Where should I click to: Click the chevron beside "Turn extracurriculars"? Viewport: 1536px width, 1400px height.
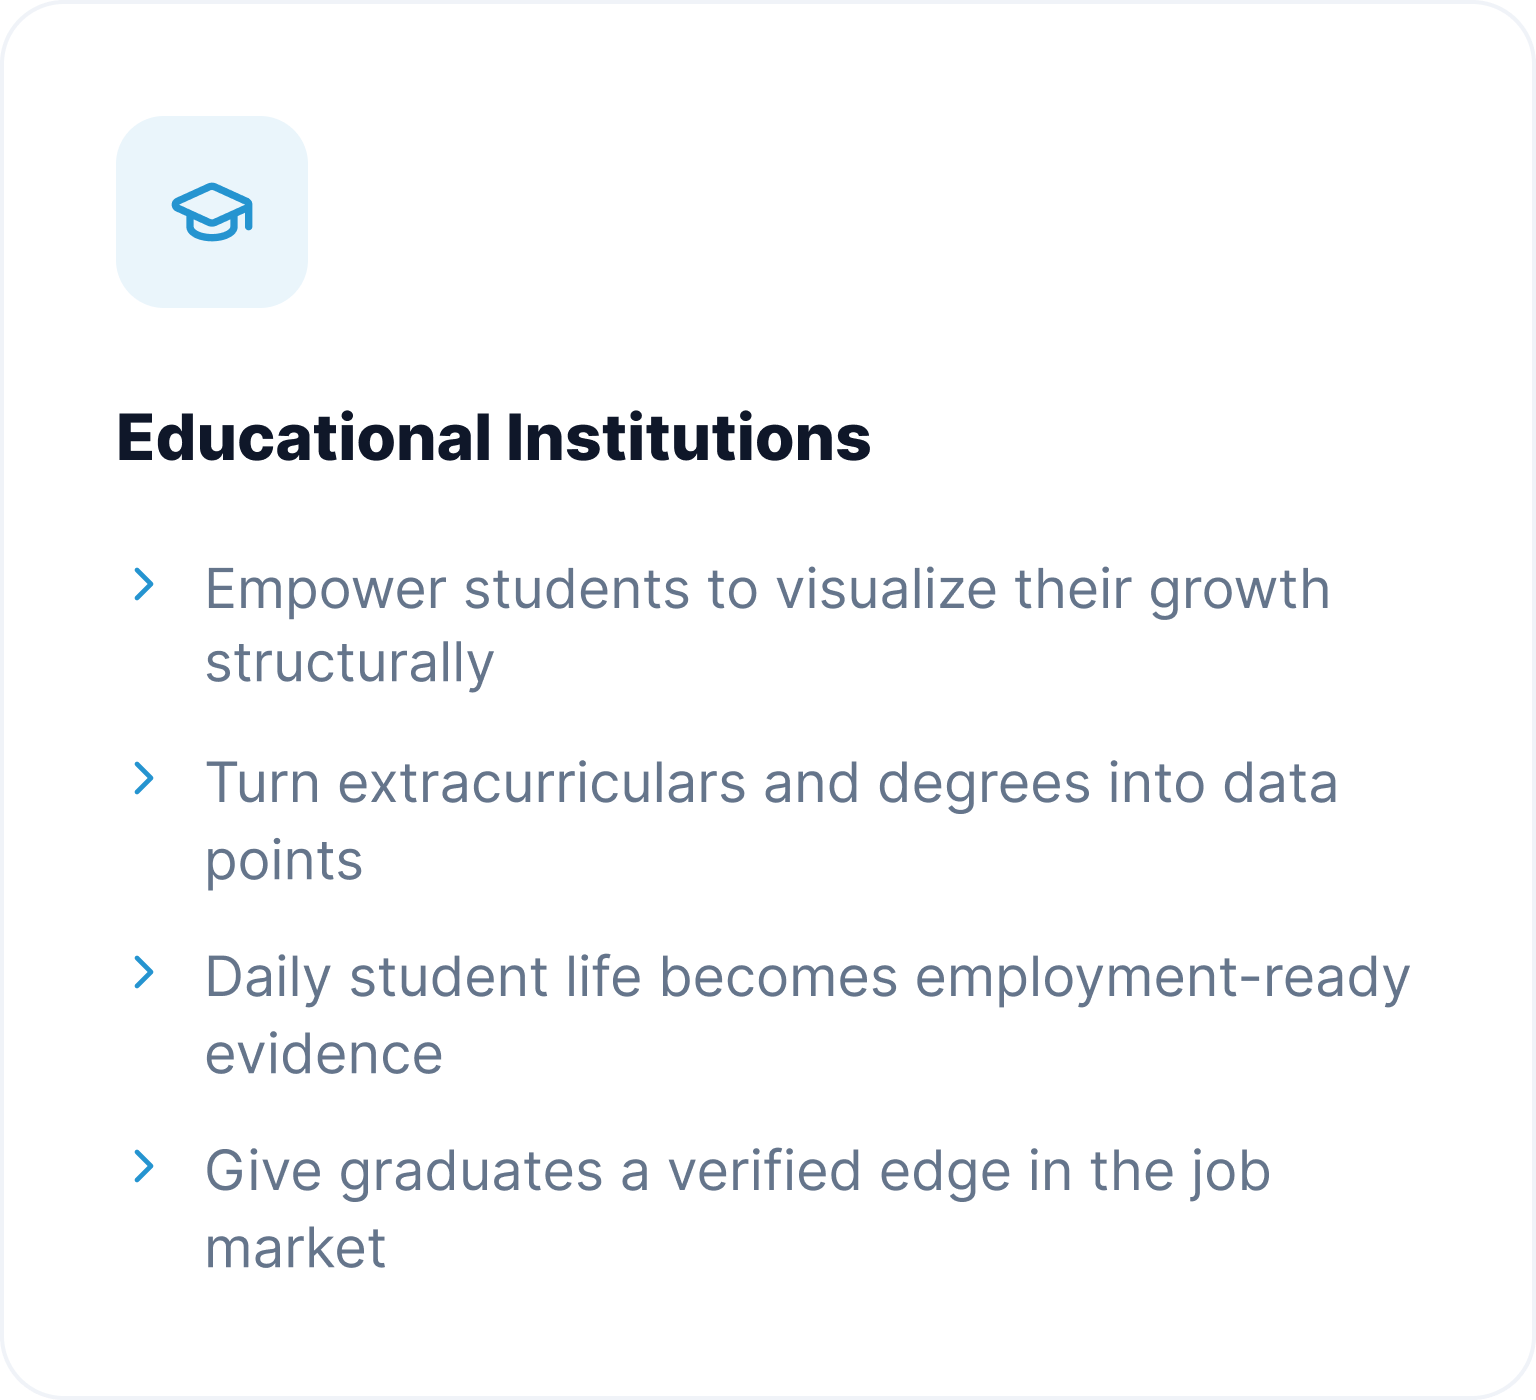(x=145, y=779)
